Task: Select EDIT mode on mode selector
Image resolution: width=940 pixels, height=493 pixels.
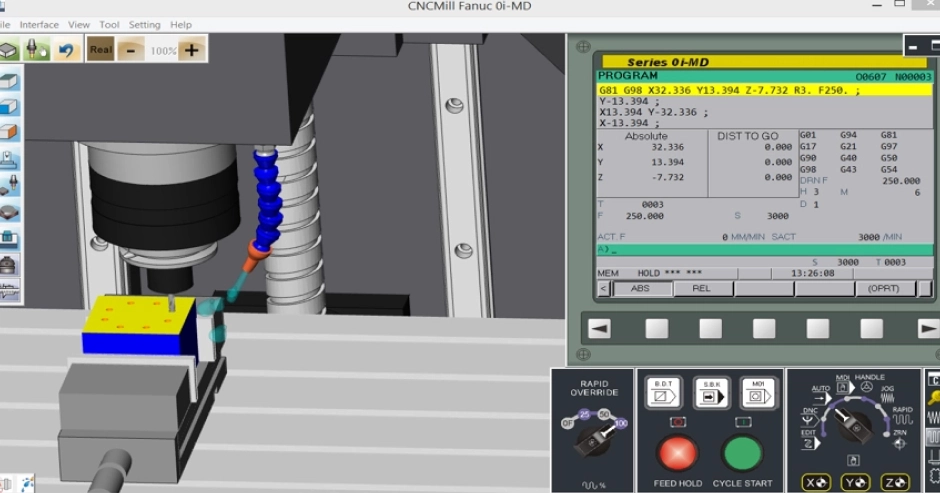Action: (809, 440)
